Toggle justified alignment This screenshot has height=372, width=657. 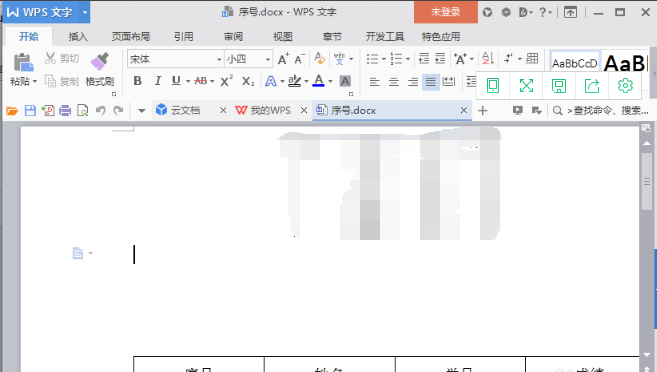click(431, 82)
